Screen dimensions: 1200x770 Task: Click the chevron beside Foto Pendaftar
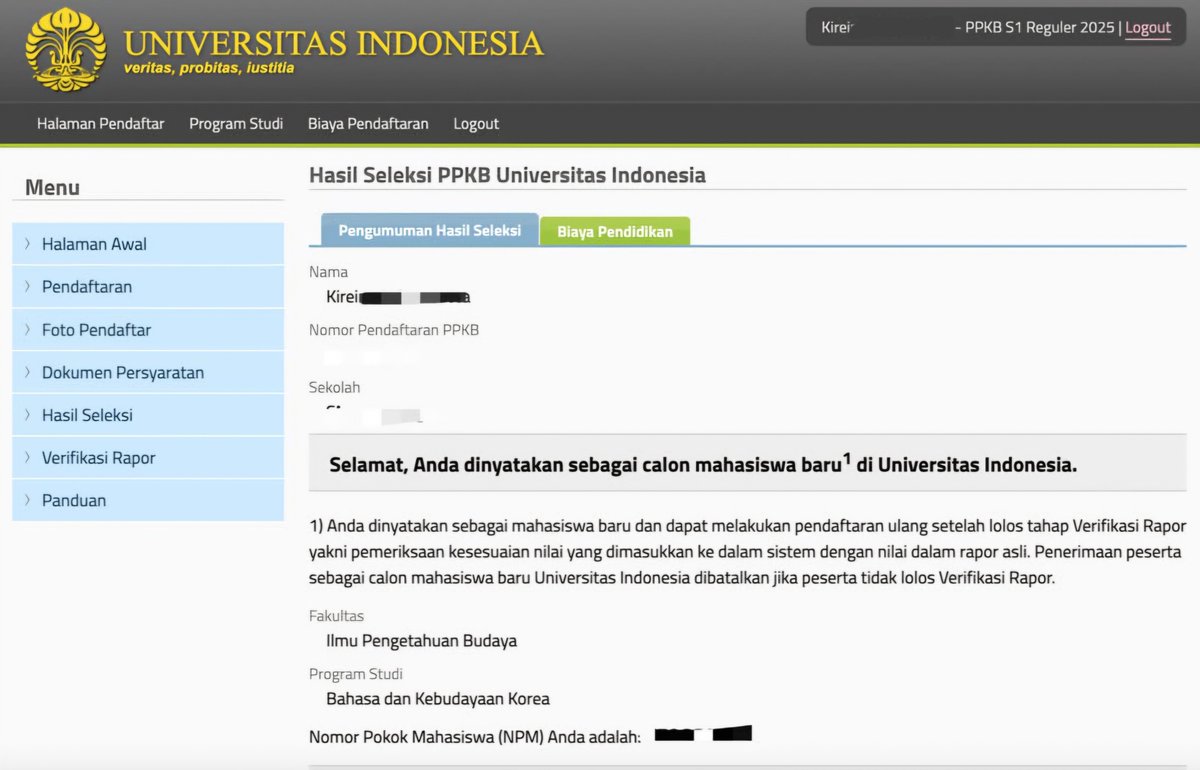(27, 329)
